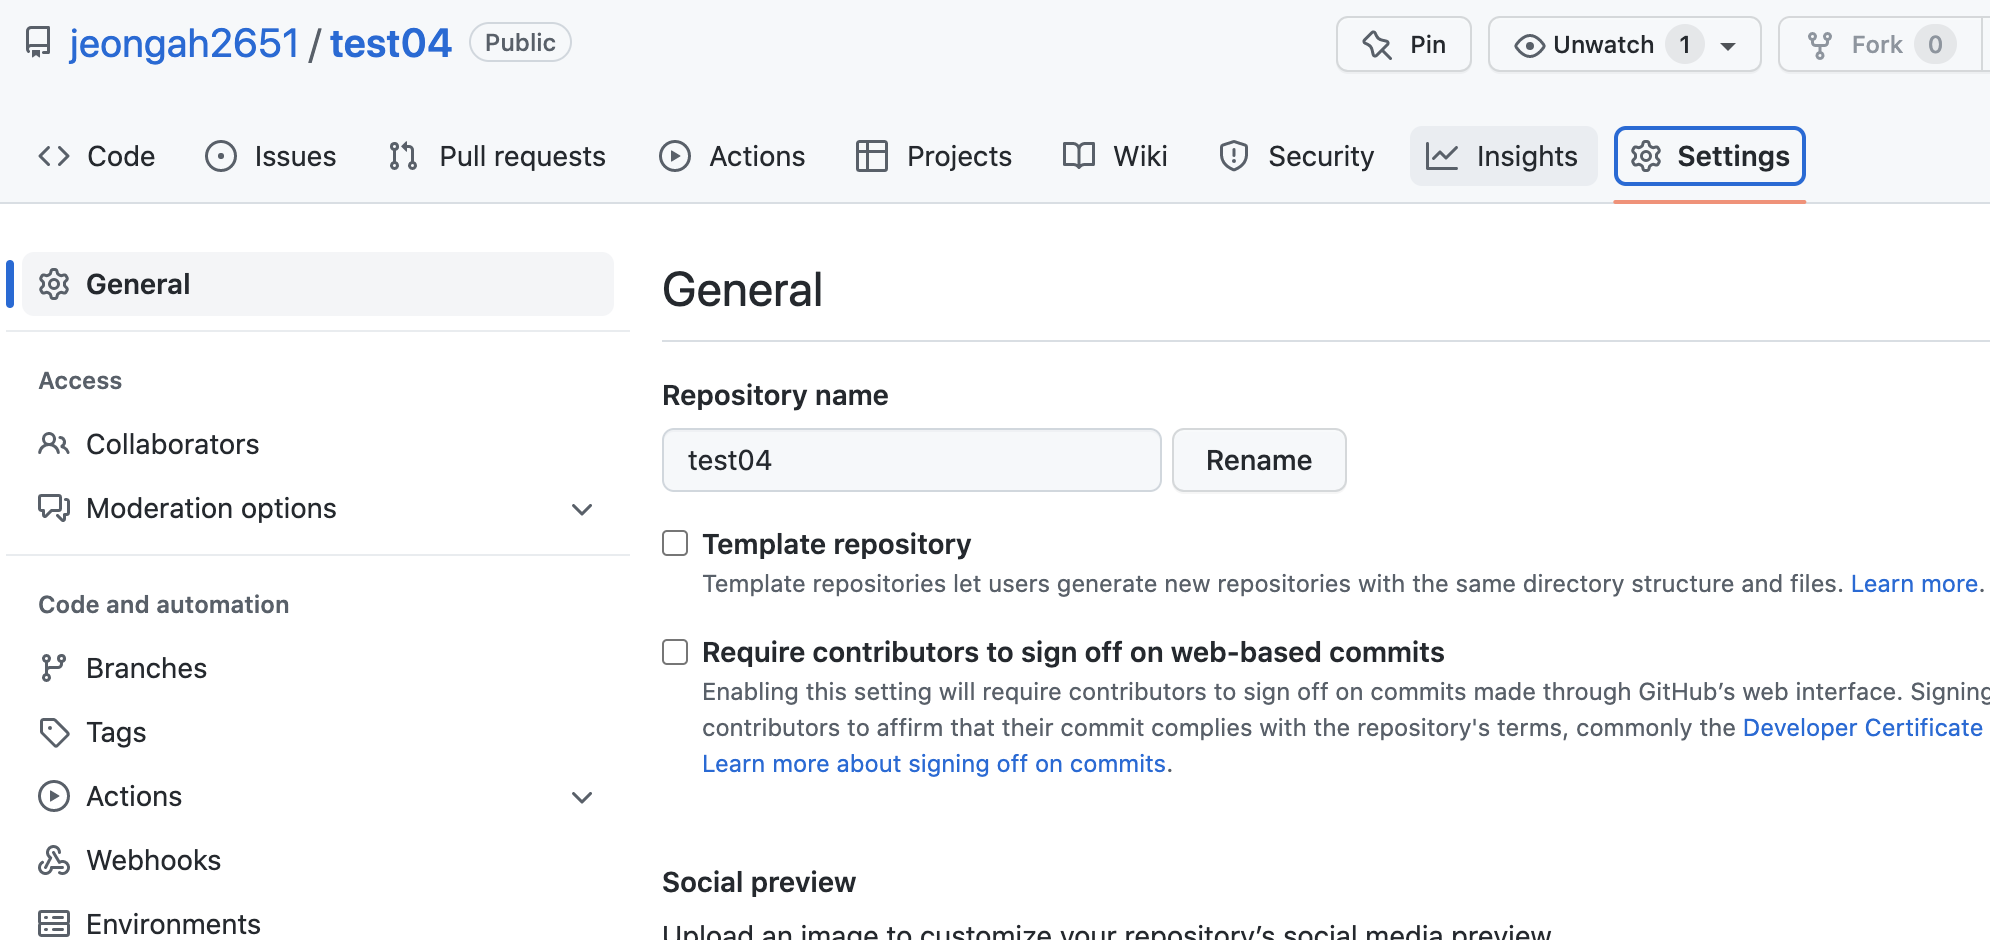Click the Rename button

pos(1259,460)
